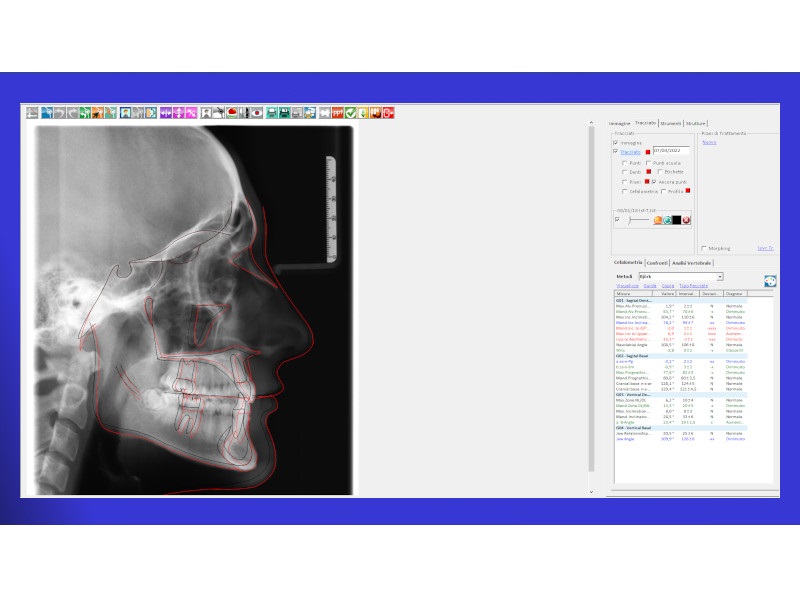Click the Copia link

[x=668, y=286]
